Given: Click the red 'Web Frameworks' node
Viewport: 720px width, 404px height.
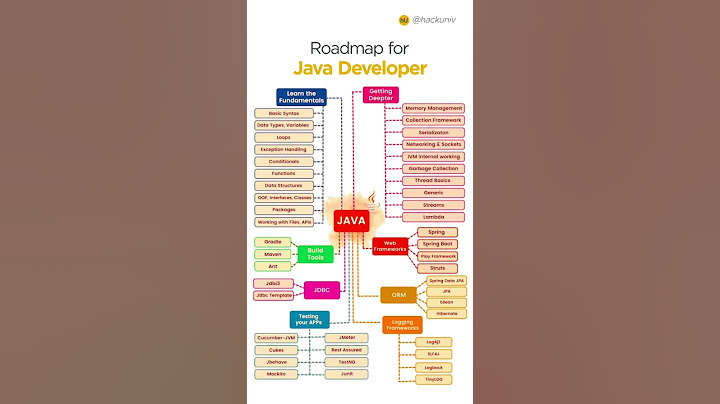Looking at the screenshot, I should pos(390,246).
